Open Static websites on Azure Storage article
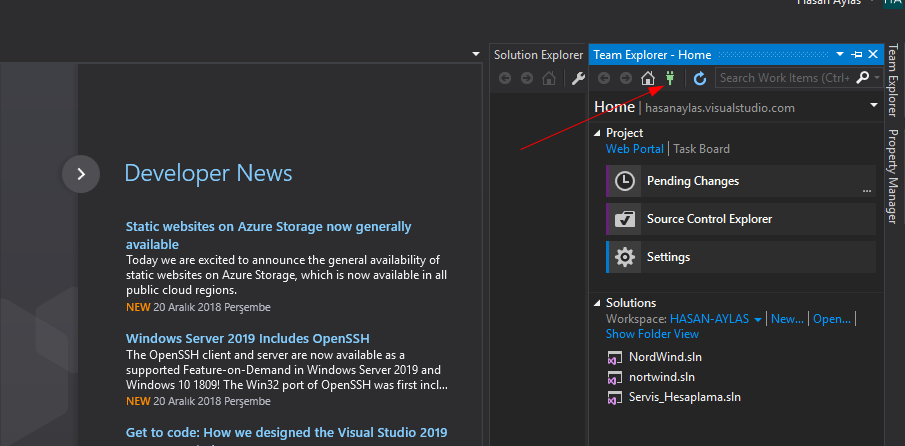Screen dimensions: 905x446 [268, 235]
